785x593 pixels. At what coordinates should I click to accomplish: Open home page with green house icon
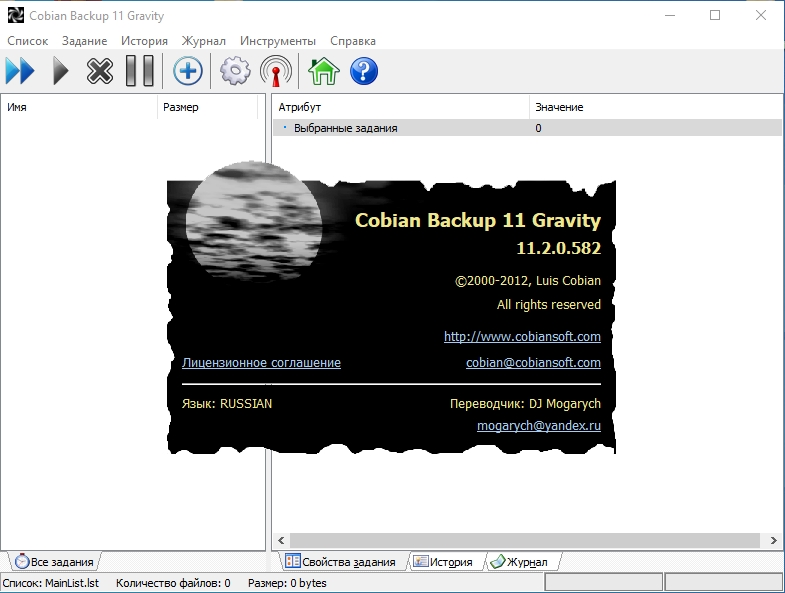pos(322,71)
